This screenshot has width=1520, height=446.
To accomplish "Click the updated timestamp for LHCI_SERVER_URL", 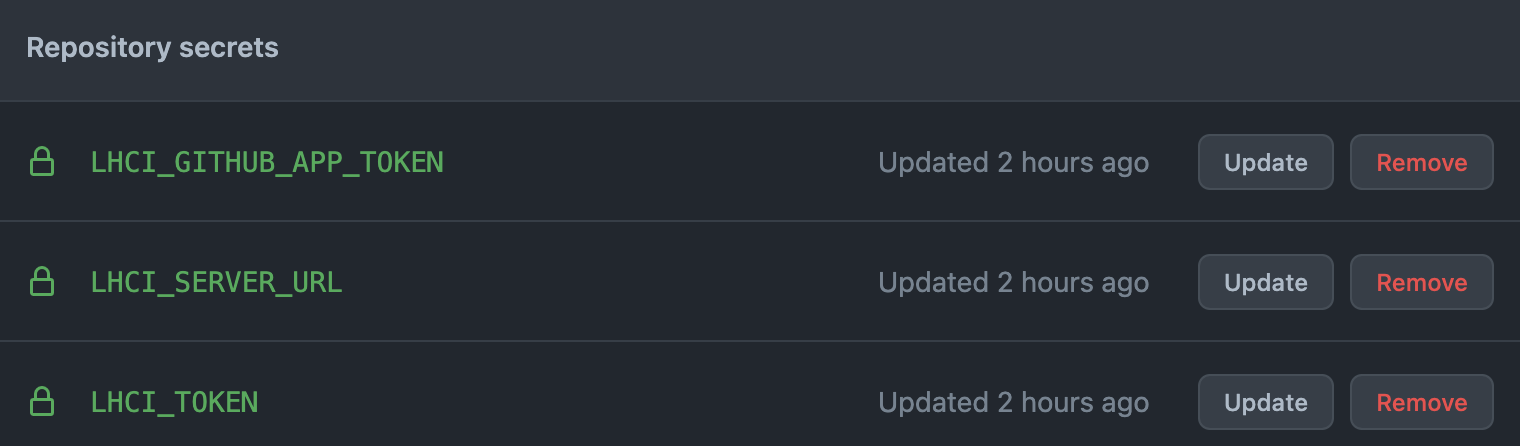I will (x=1013, y=282).
